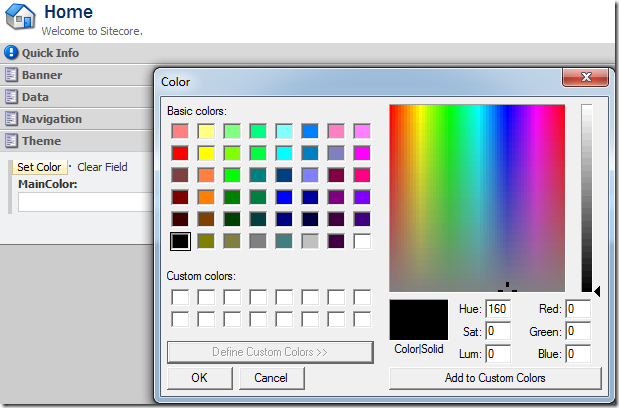The height and width of the screenshot is (408, 619).
Task: Click the Navigation section icon
Action: click(11, 119)
